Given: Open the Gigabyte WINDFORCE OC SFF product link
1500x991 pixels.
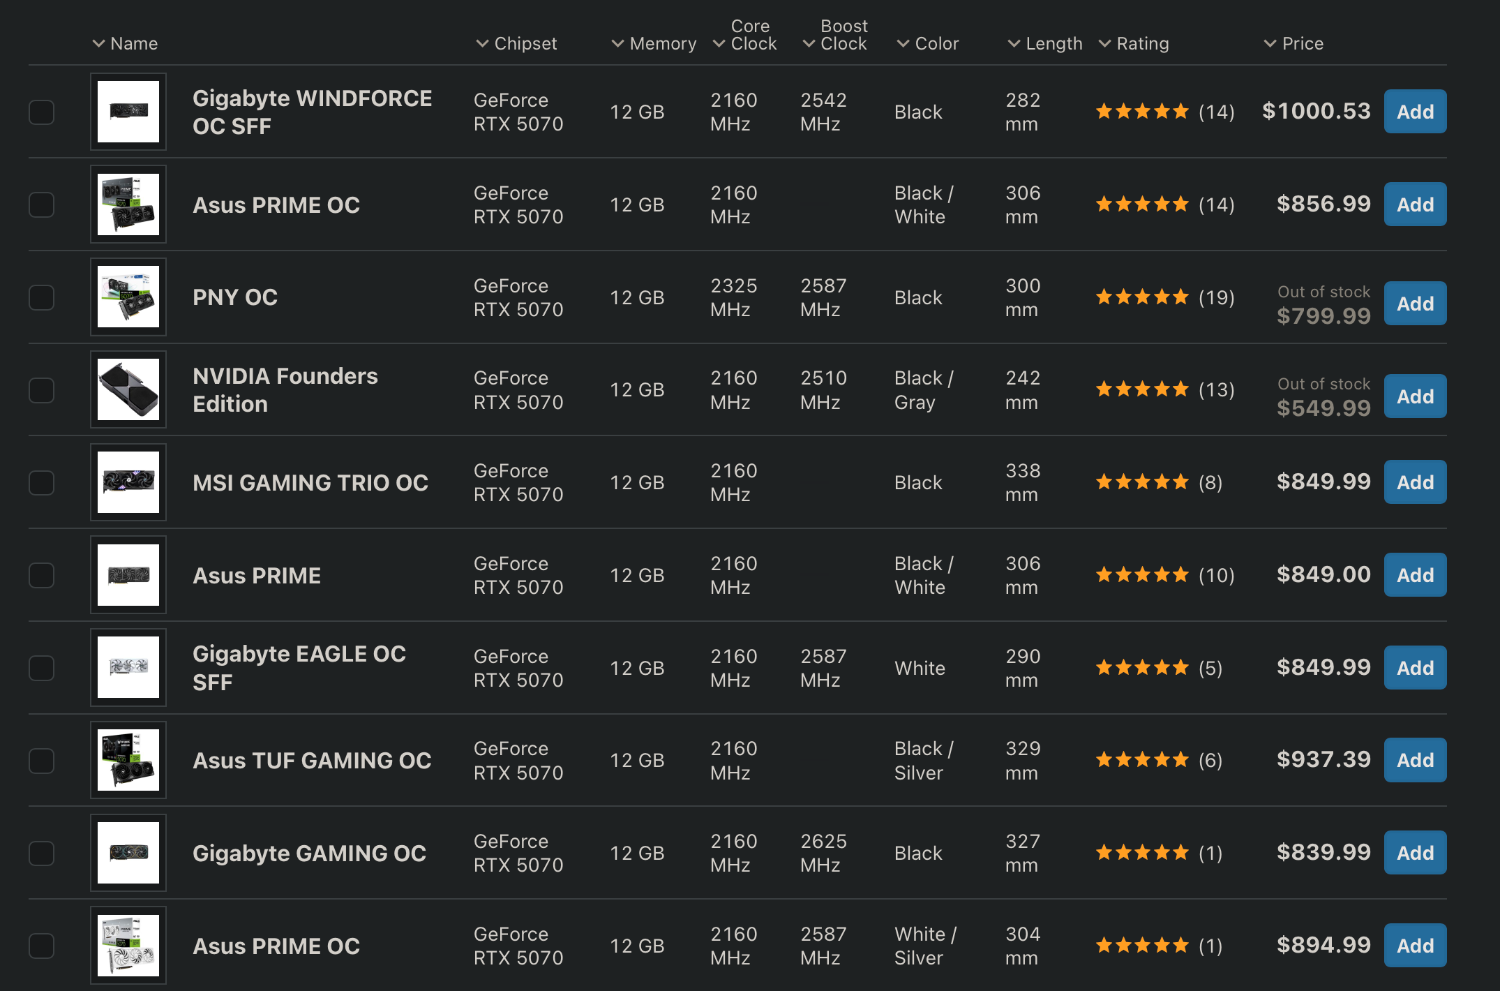Looking at the screenshot, I should [312, 112].
